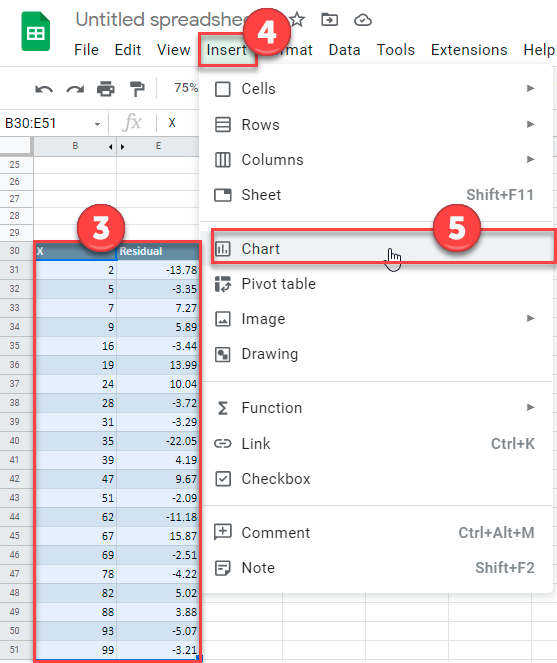Select row 40 header

pos(16,441)
